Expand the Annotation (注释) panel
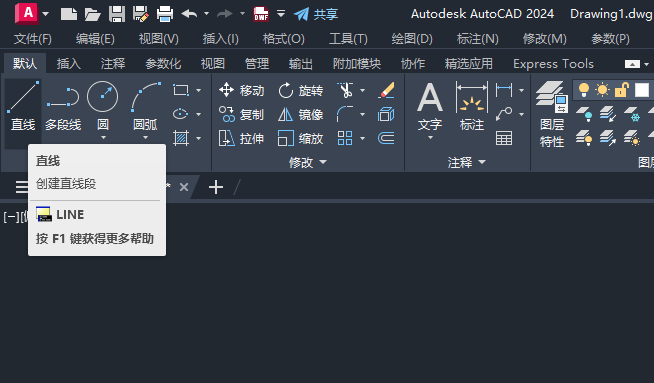The width and height of the screenshot is (654, 383). (467, 162)
